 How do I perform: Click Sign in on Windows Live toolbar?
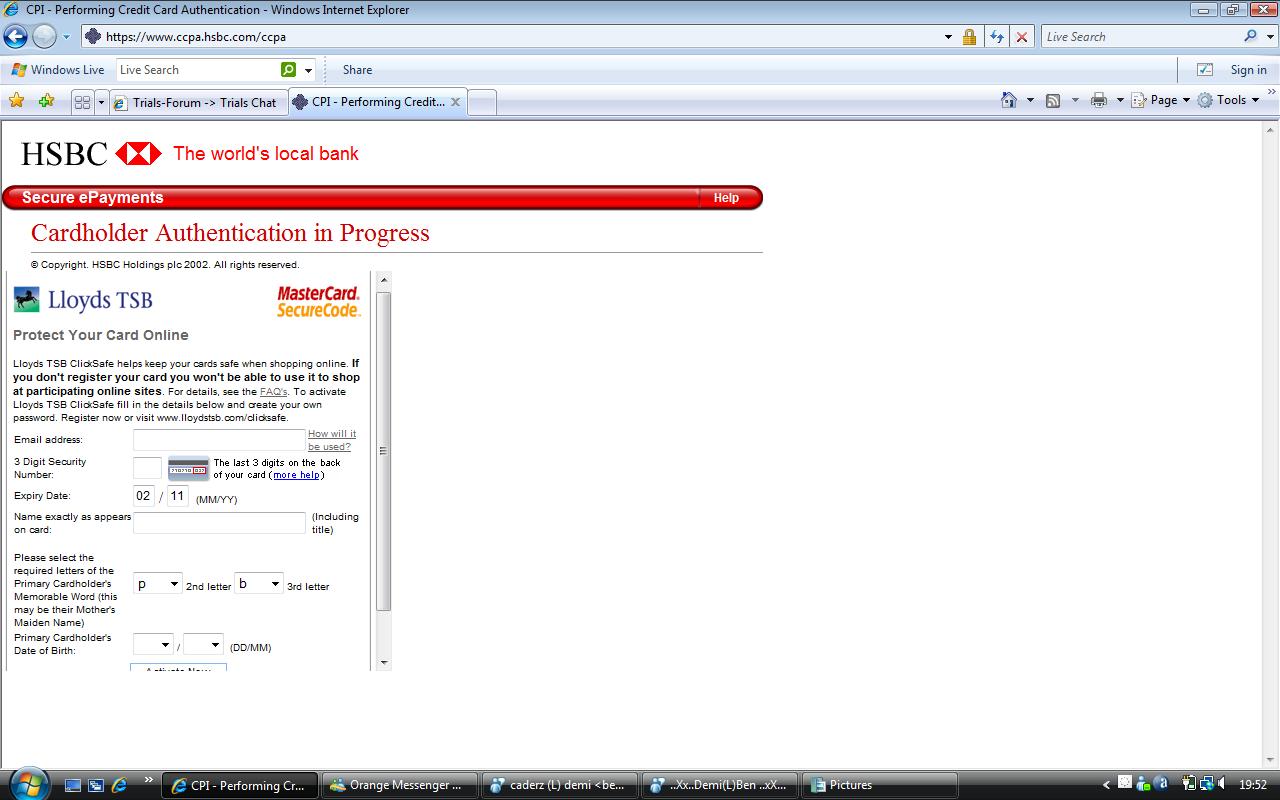[1248, 70]
